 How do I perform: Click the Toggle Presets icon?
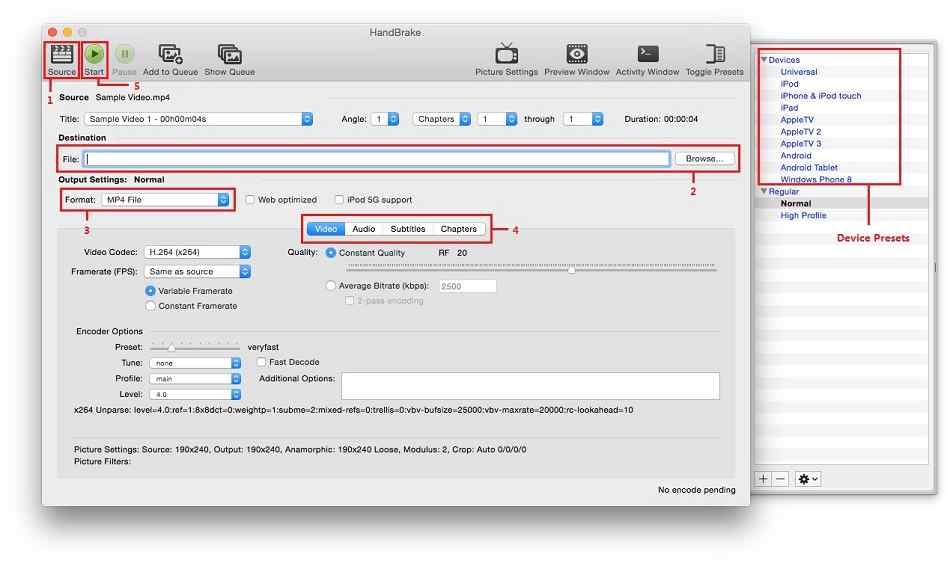tap(715, 53)
